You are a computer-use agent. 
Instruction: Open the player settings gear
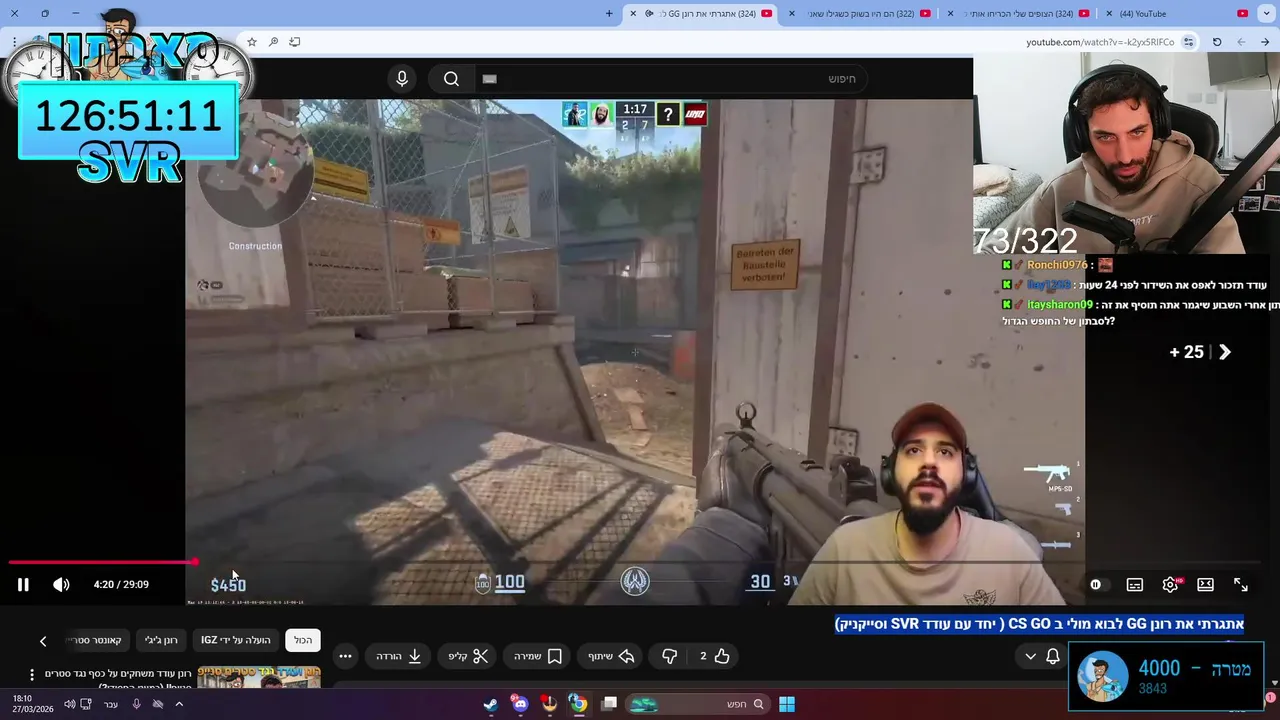pyautogui.click(x=1170, y=585)
